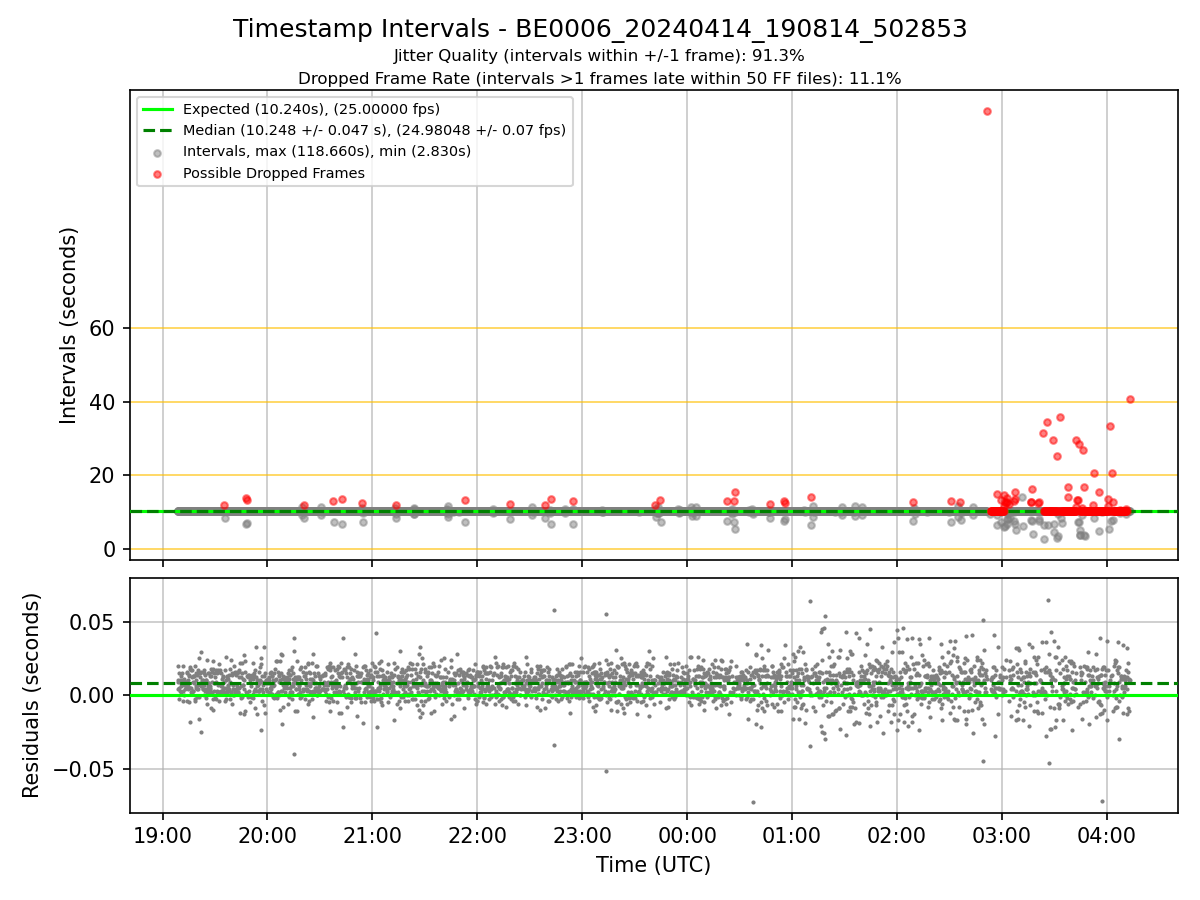Click the "19:00" time tick label

click(x=163, y=835)
